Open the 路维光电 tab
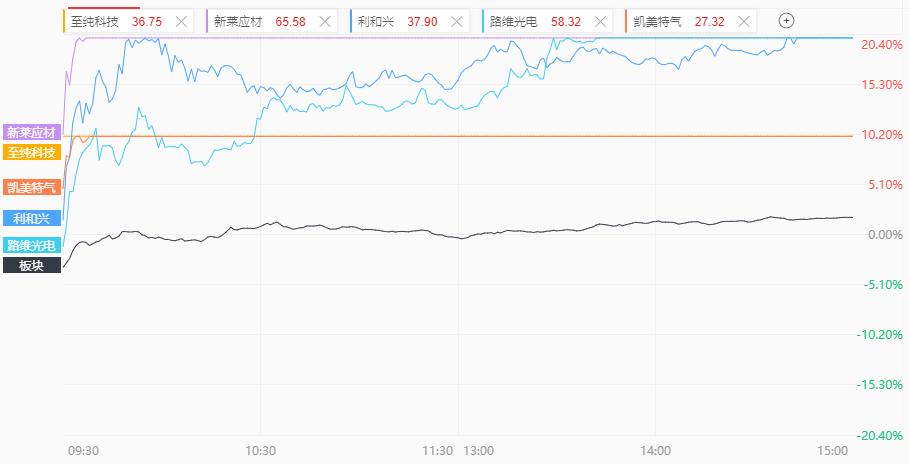 click(x=514, y=21)
